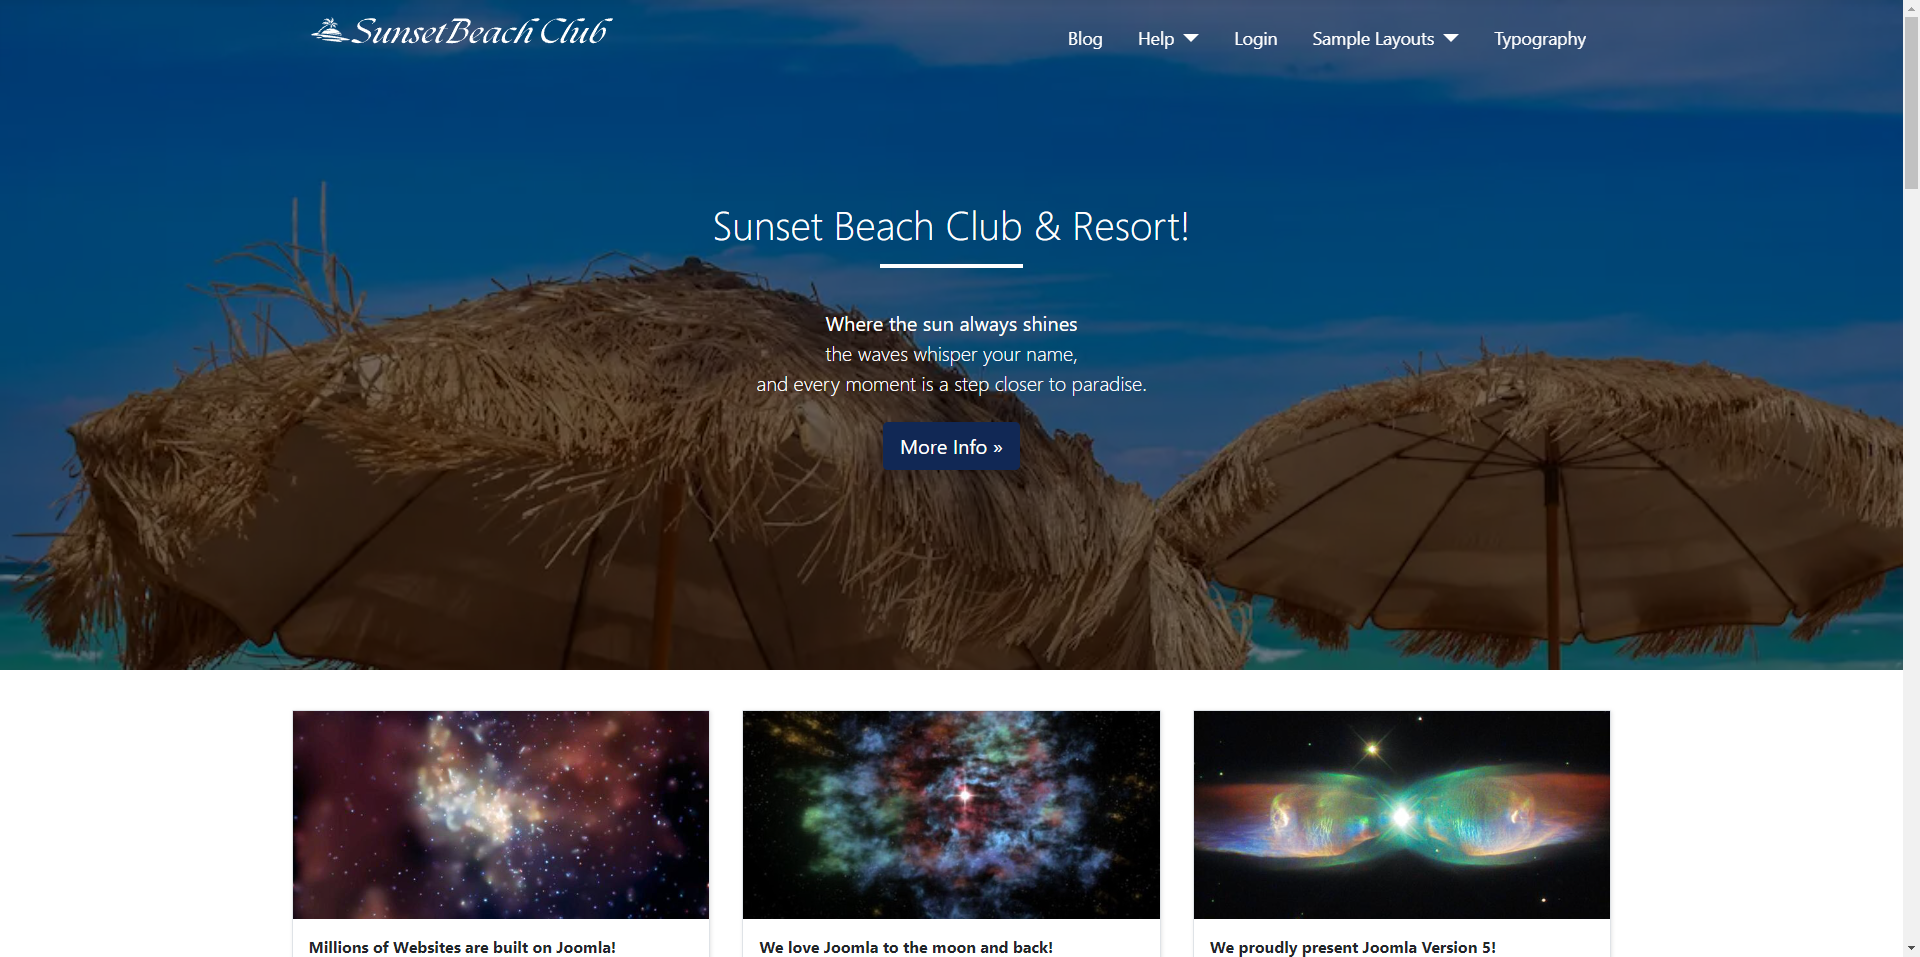The width and height of the screenshot is (1920, 957).
Task: Click the Sunset Beach Club logo
Action: (461, 32)
